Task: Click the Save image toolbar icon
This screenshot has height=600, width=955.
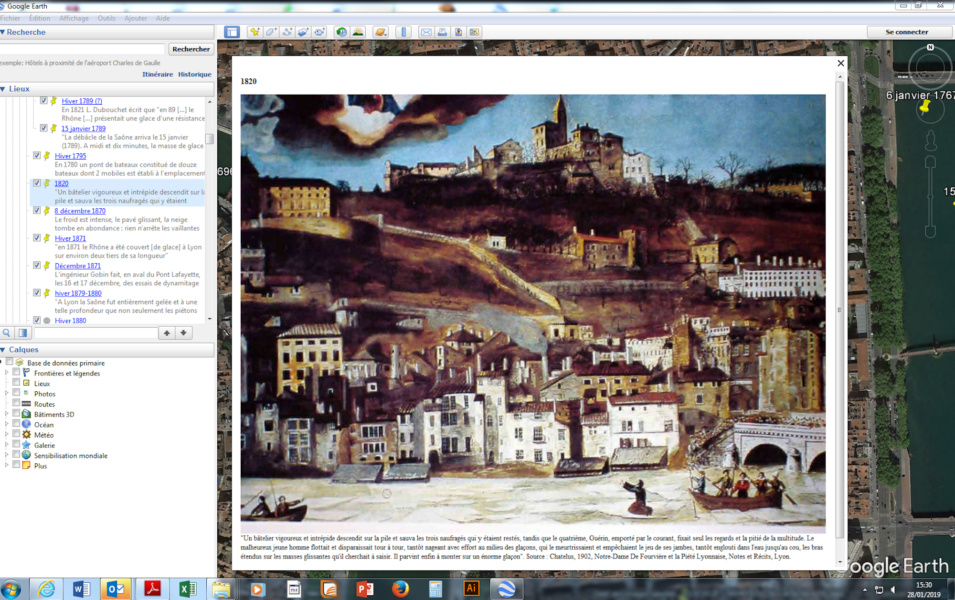Action: pos(458,32)
